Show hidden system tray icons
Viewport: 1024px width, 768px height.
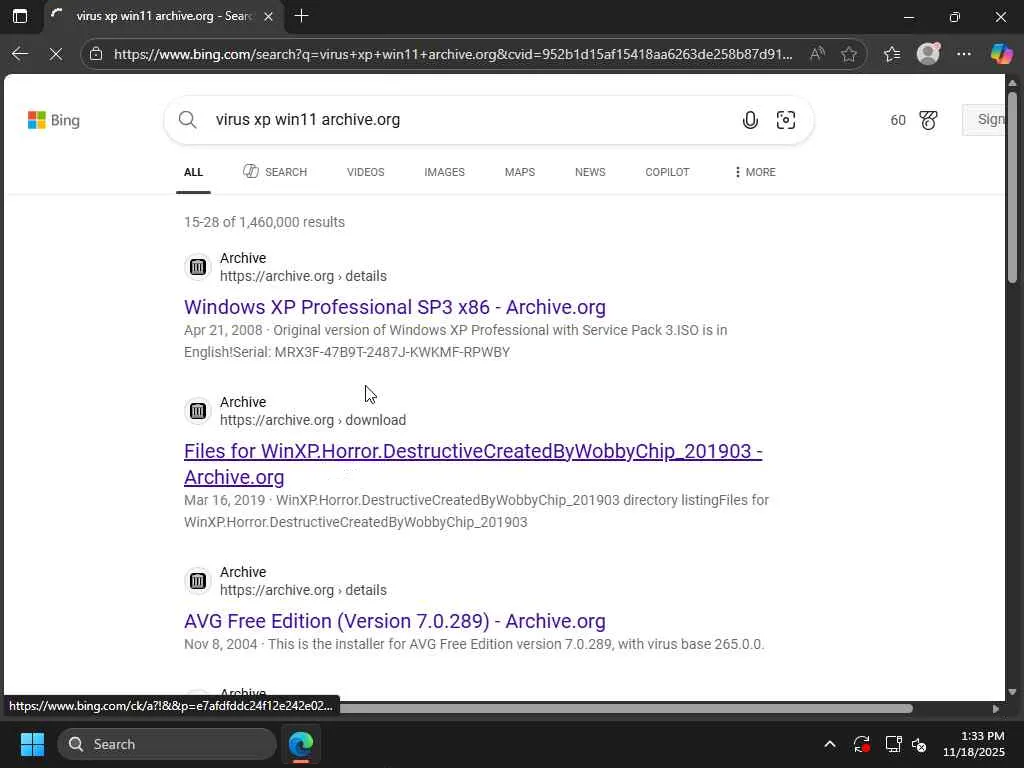tap(829, 744)
